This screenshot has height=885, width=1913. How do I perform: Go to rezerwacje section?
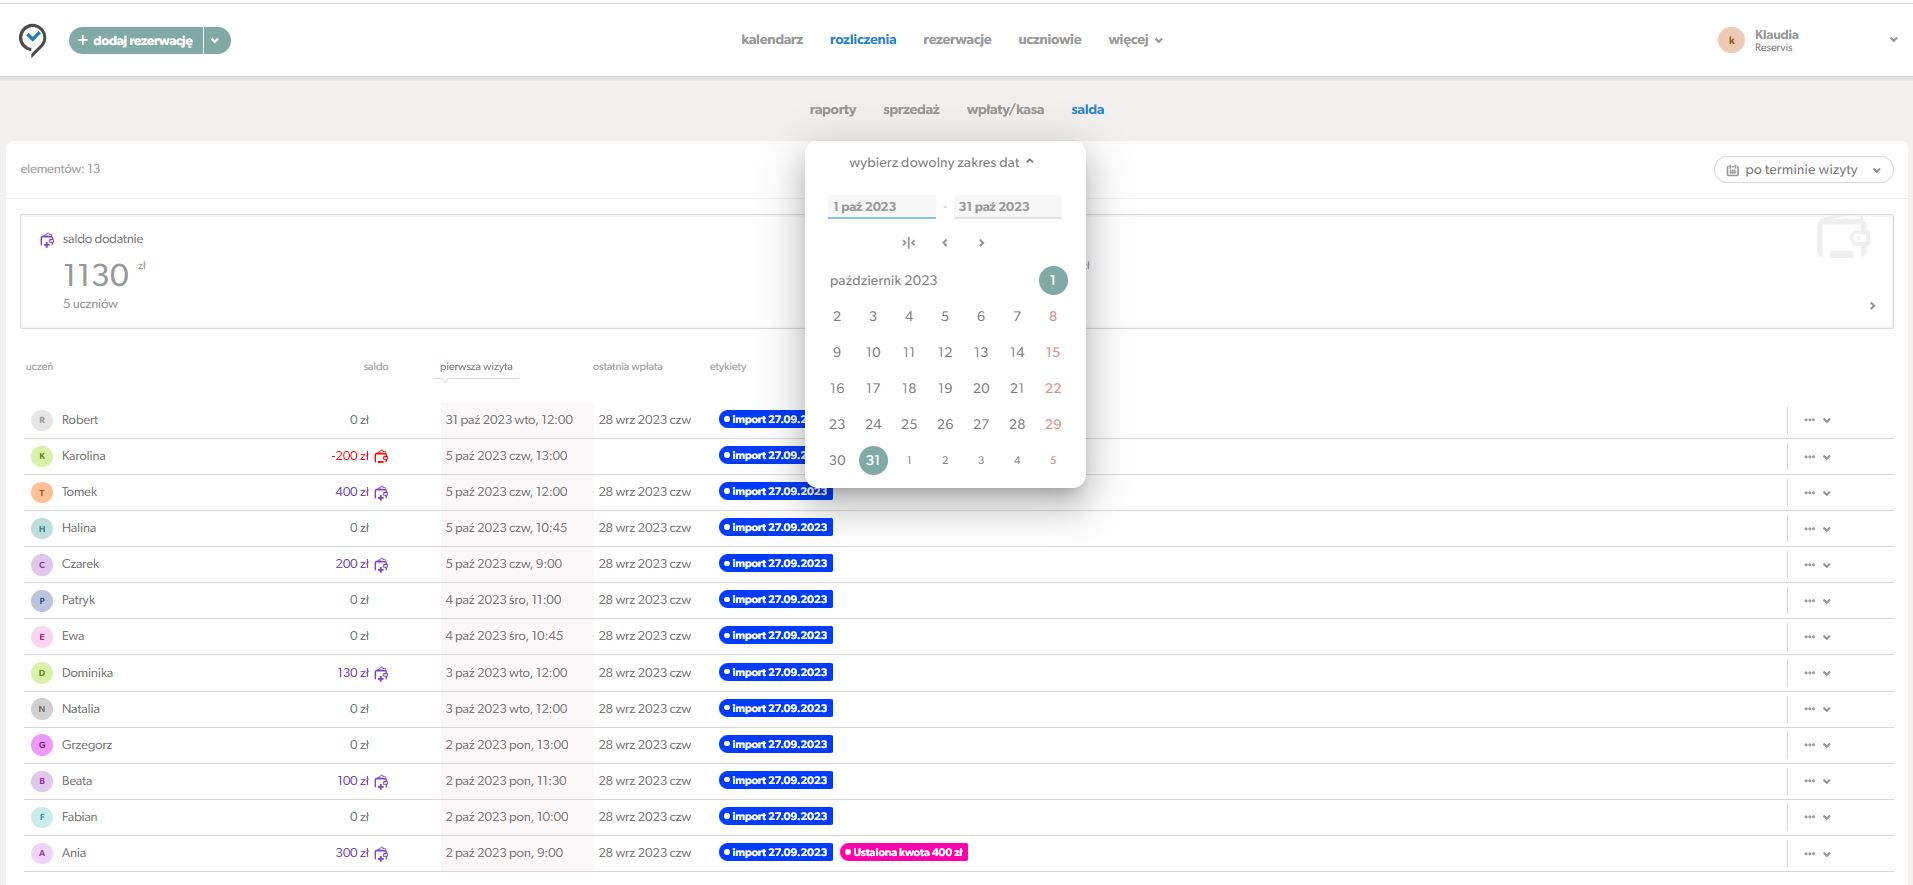click(957, 40)
